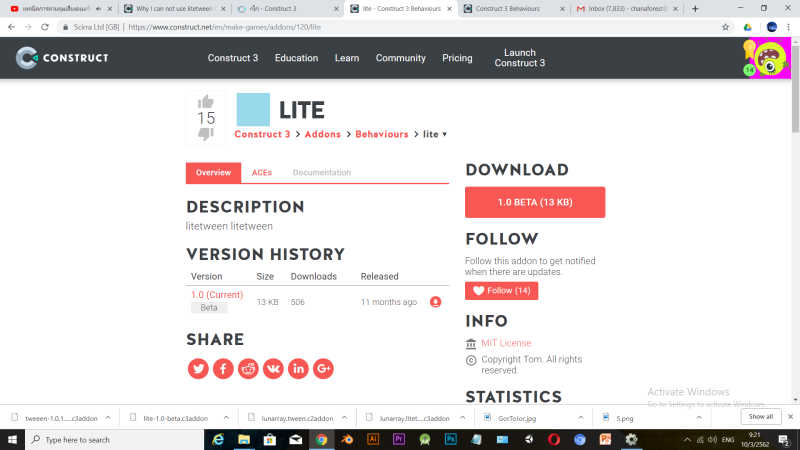Open File Explorer from the taskbar

(244, 439)
